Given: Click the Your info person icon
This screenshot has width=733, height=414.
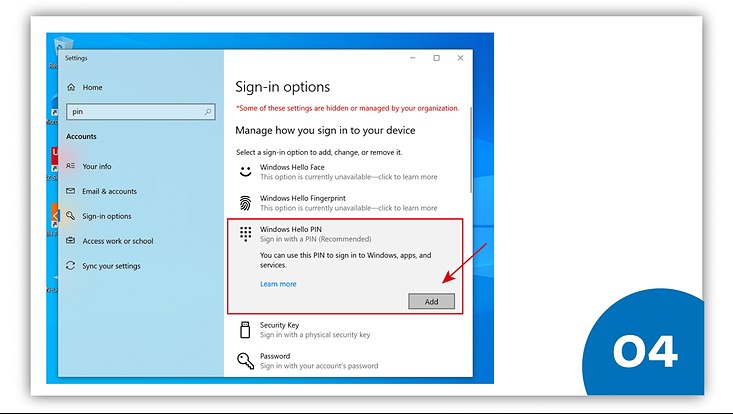Looking at the screenshot, I should (x=71, y=166).
